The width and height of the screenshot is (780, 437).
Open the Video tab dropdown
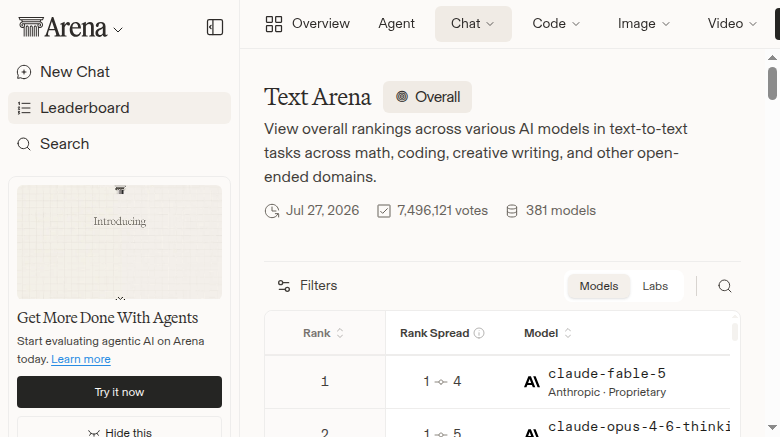coord(732,24)
